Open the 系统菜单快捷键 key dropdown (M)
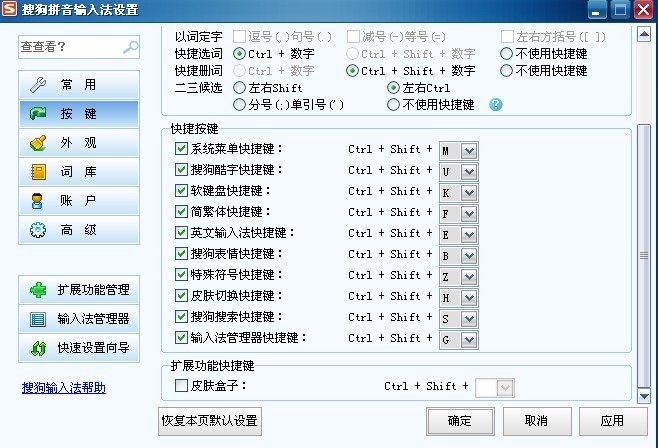This screenshot has height=448, width=658. [469, 151]
